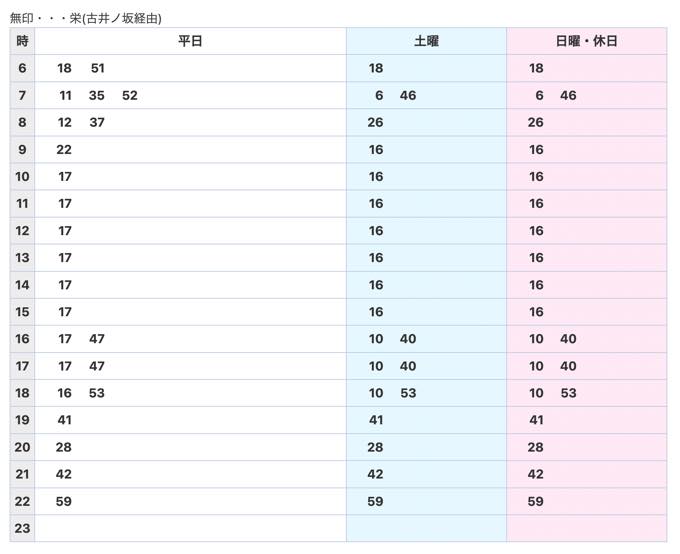Select the 平日 weekday column header
The height and width of the screenshot is (554, 680).
point(190,41)
